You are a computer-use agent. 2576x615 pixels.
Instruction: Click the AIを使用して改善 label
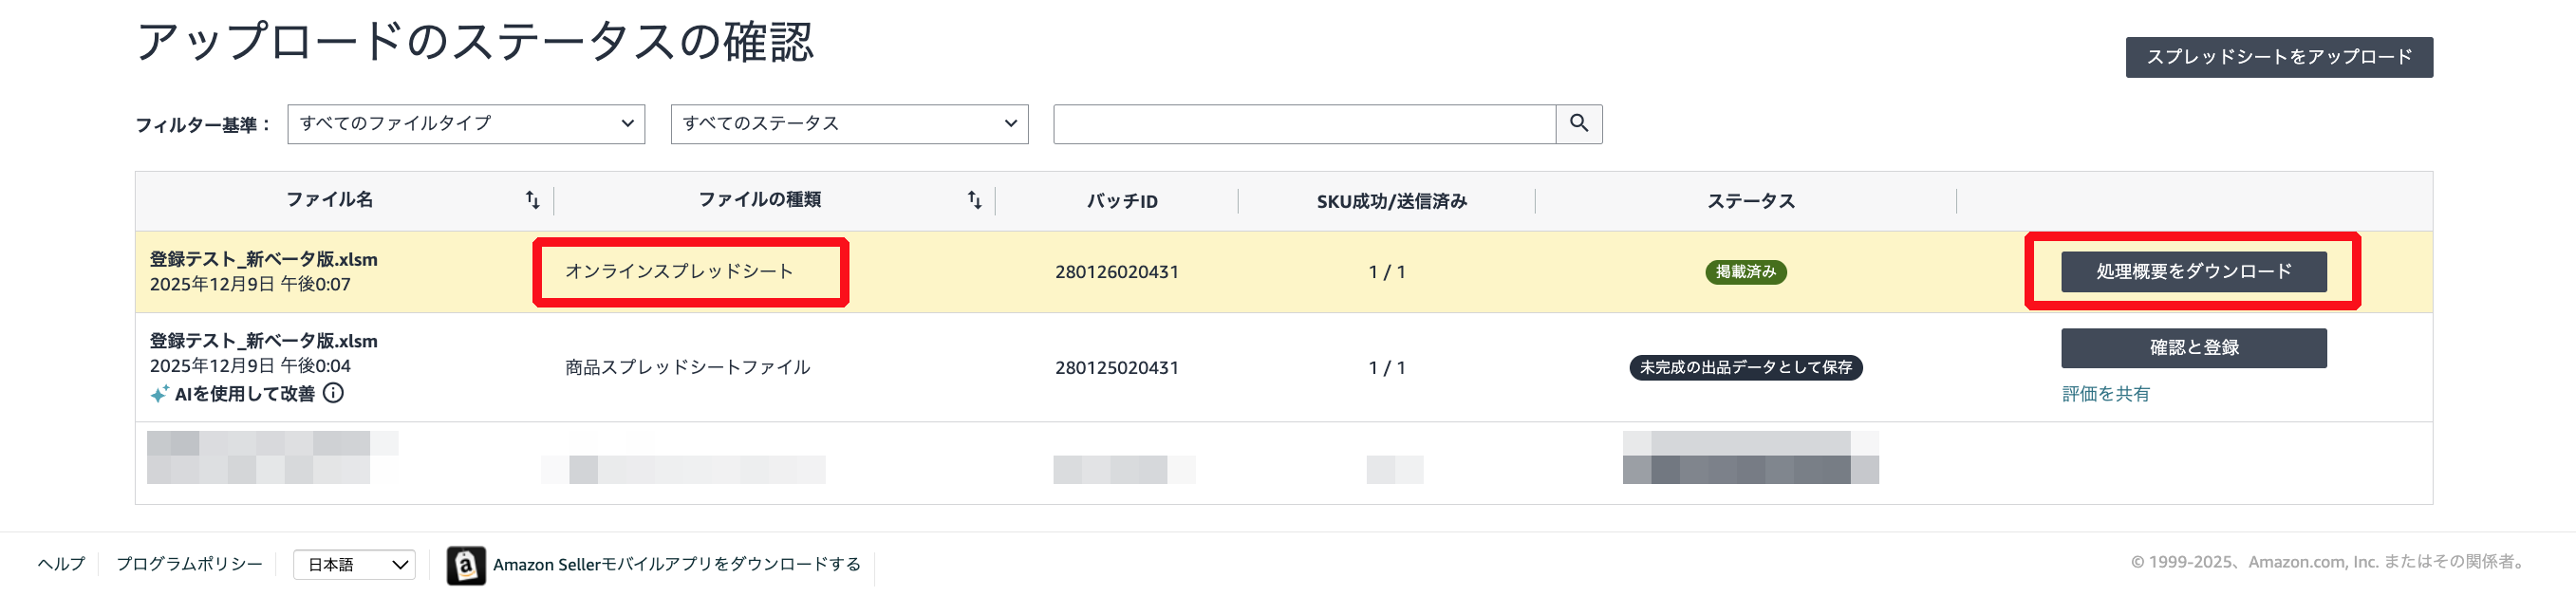tap(244, 394)
